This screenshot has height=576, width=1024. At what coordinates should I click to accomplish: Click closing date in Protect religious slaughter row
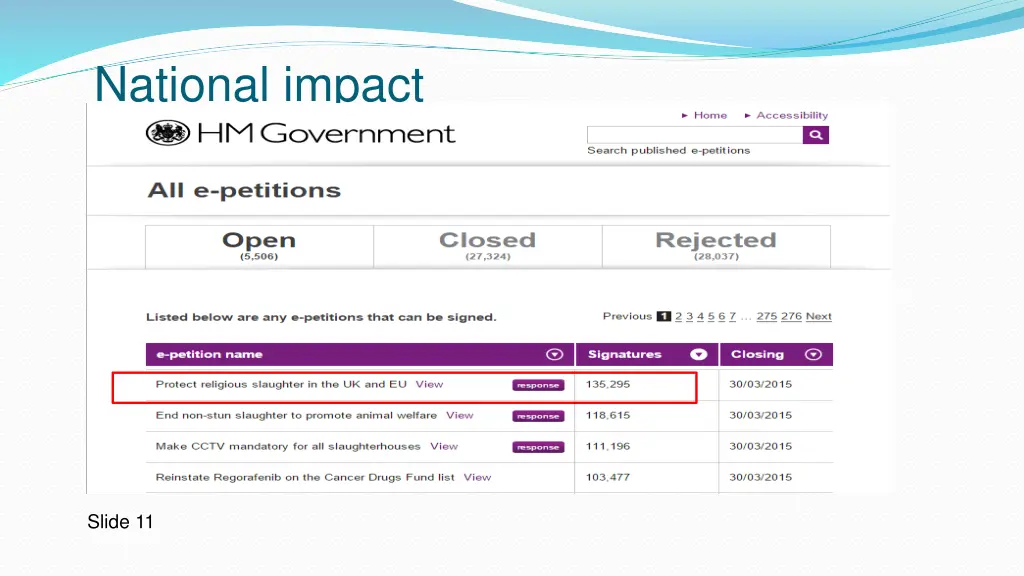pos(760,384)
